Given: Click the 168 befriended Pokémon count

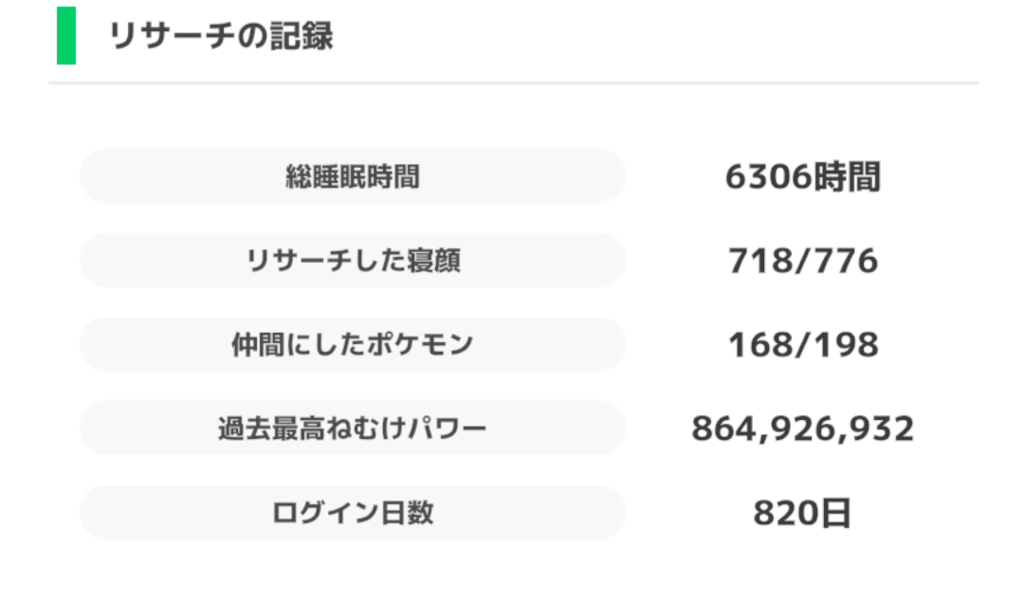Looking at the screenshot, I should 757,346.
